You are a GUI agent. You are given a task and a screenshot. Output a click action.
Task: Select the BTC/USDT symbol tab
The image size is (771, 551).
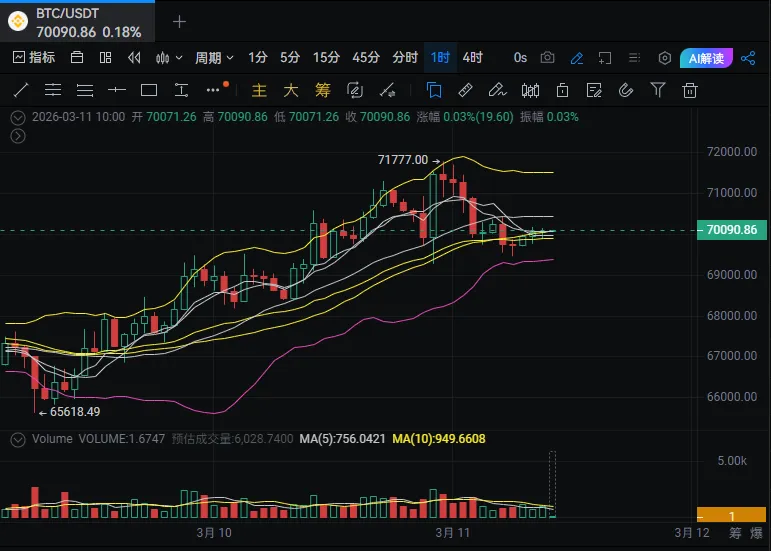(x=77, y=22)
